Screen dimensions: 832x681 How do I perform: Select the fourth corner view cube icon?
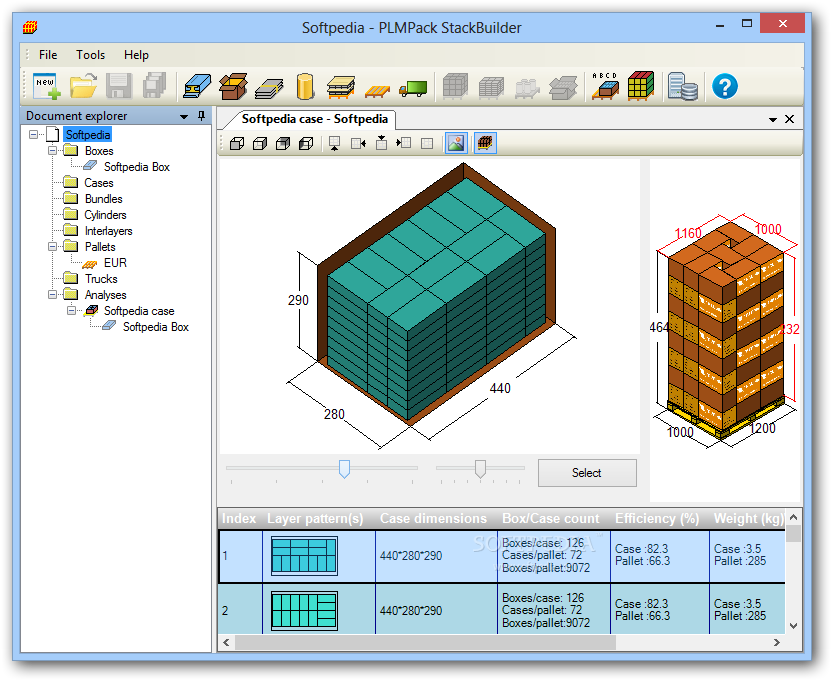pos(306,143)
